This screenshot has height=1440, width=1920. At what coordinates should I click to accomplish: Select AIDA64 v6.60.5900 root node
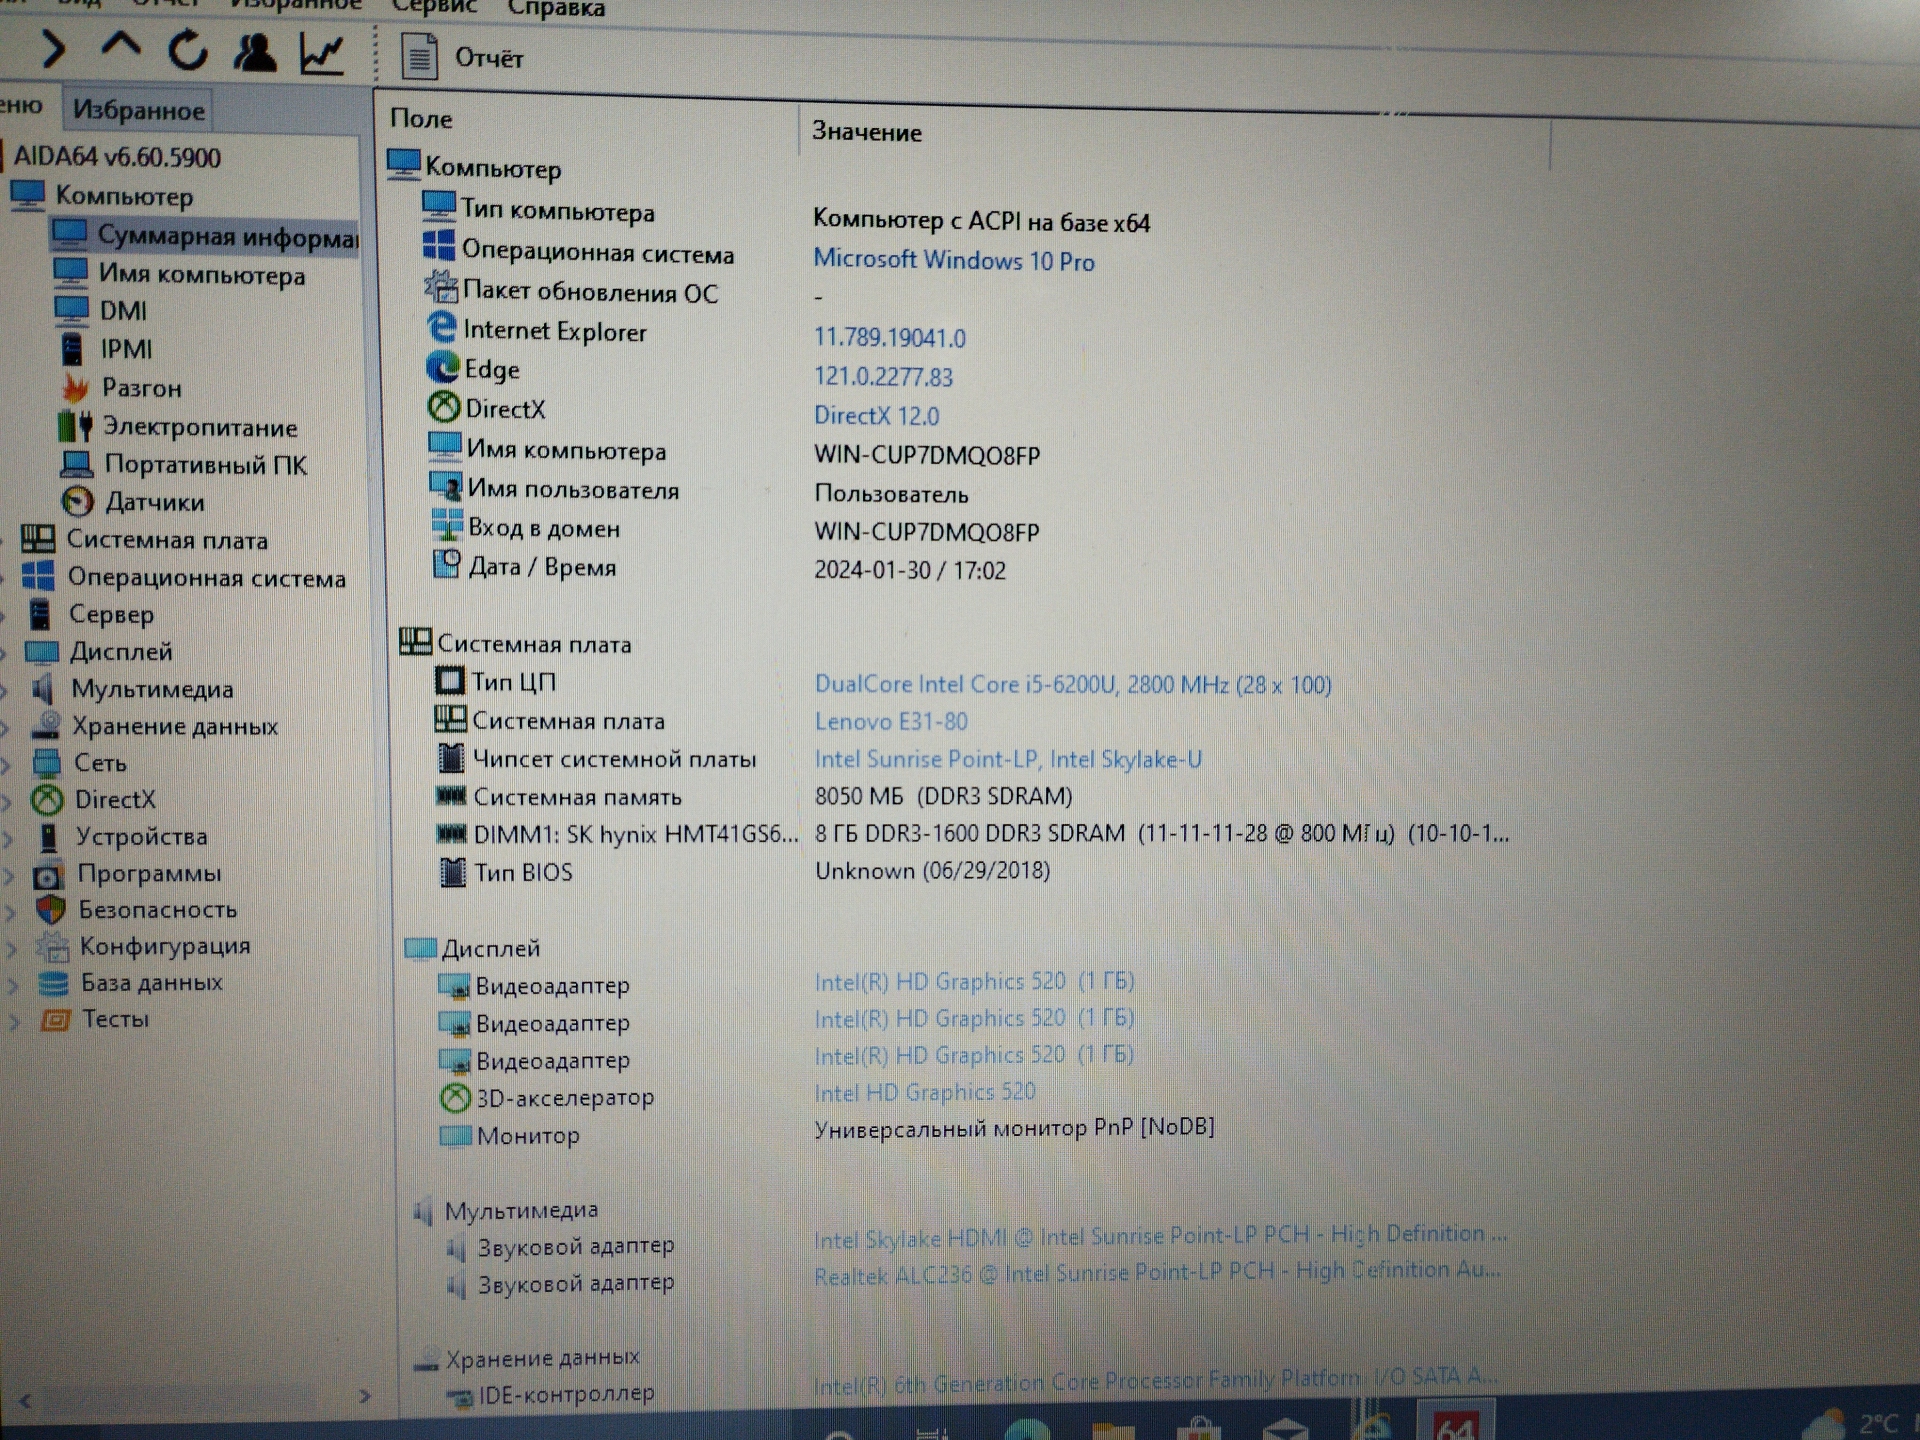coord(117,157)
